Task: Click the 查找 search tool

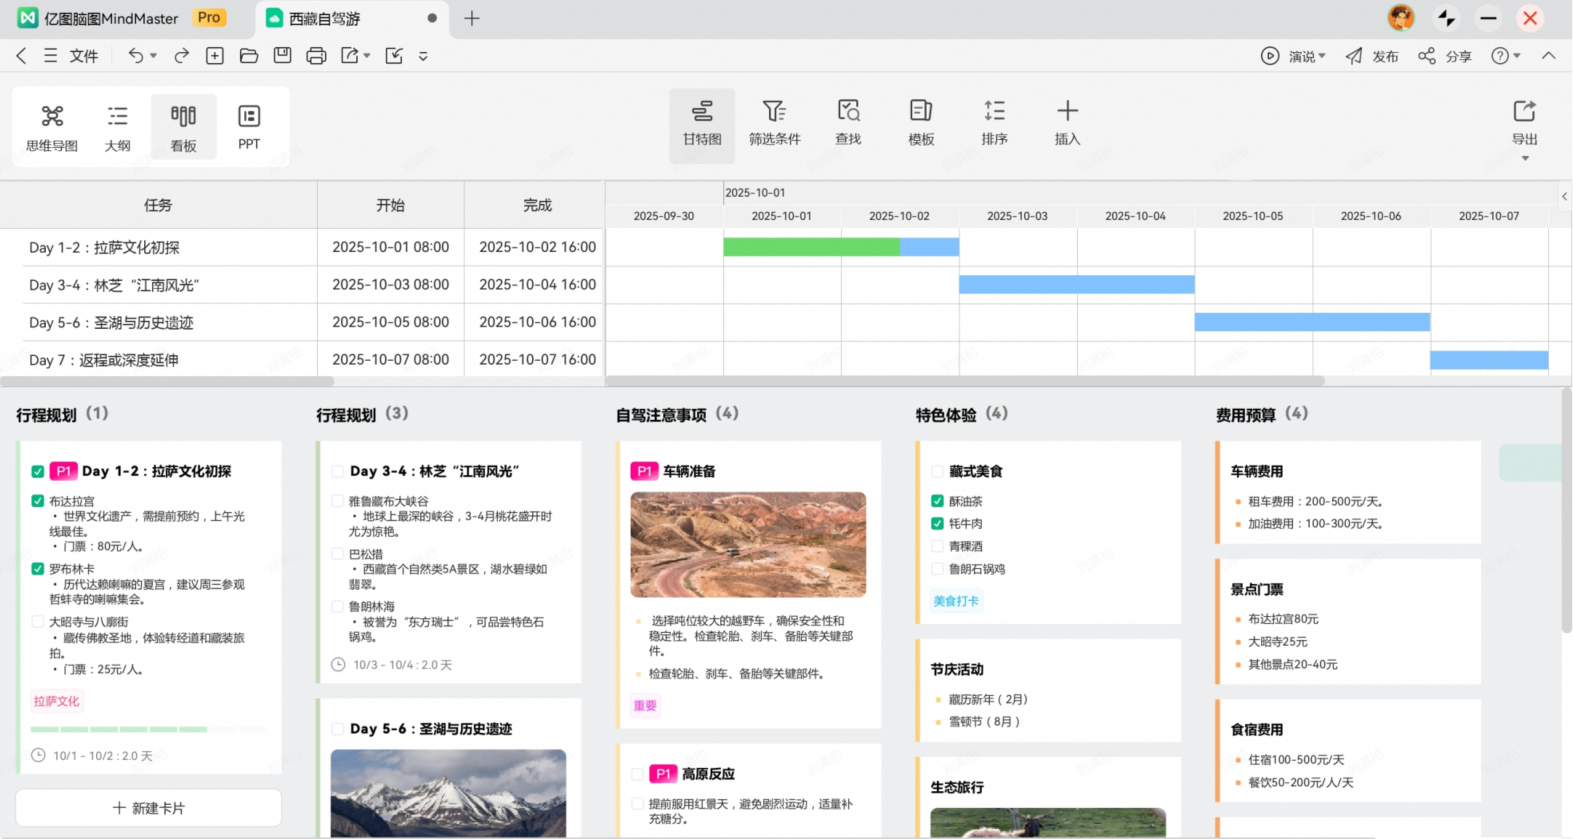Action: (x=848, y=124)
